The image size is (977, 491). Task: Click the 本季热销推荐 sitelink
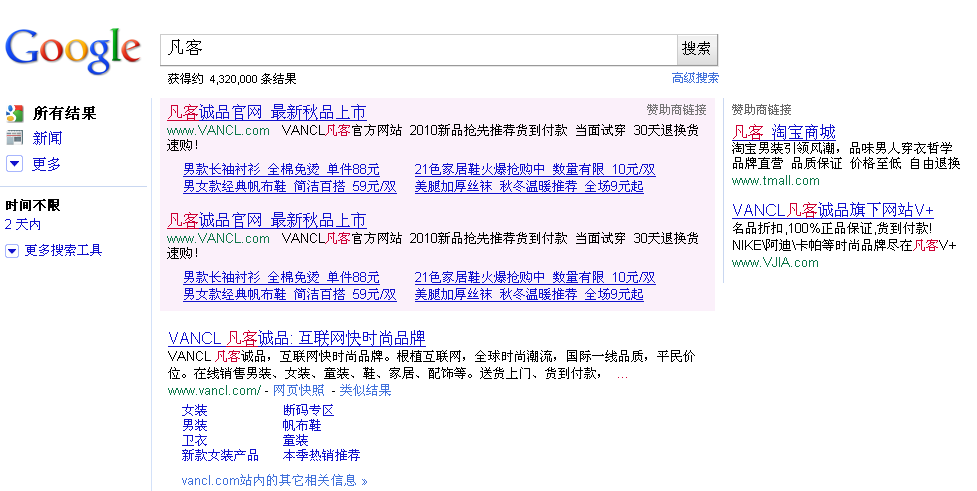point(322,455)
